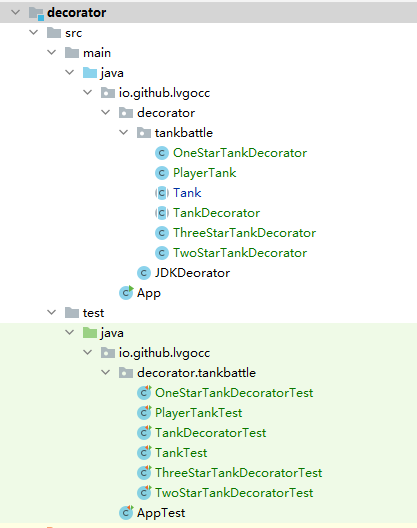The height and width of the screenshot is (528, 417).
Task: Collapse io.github.lvgocc package under test
Action: (88, 353)
